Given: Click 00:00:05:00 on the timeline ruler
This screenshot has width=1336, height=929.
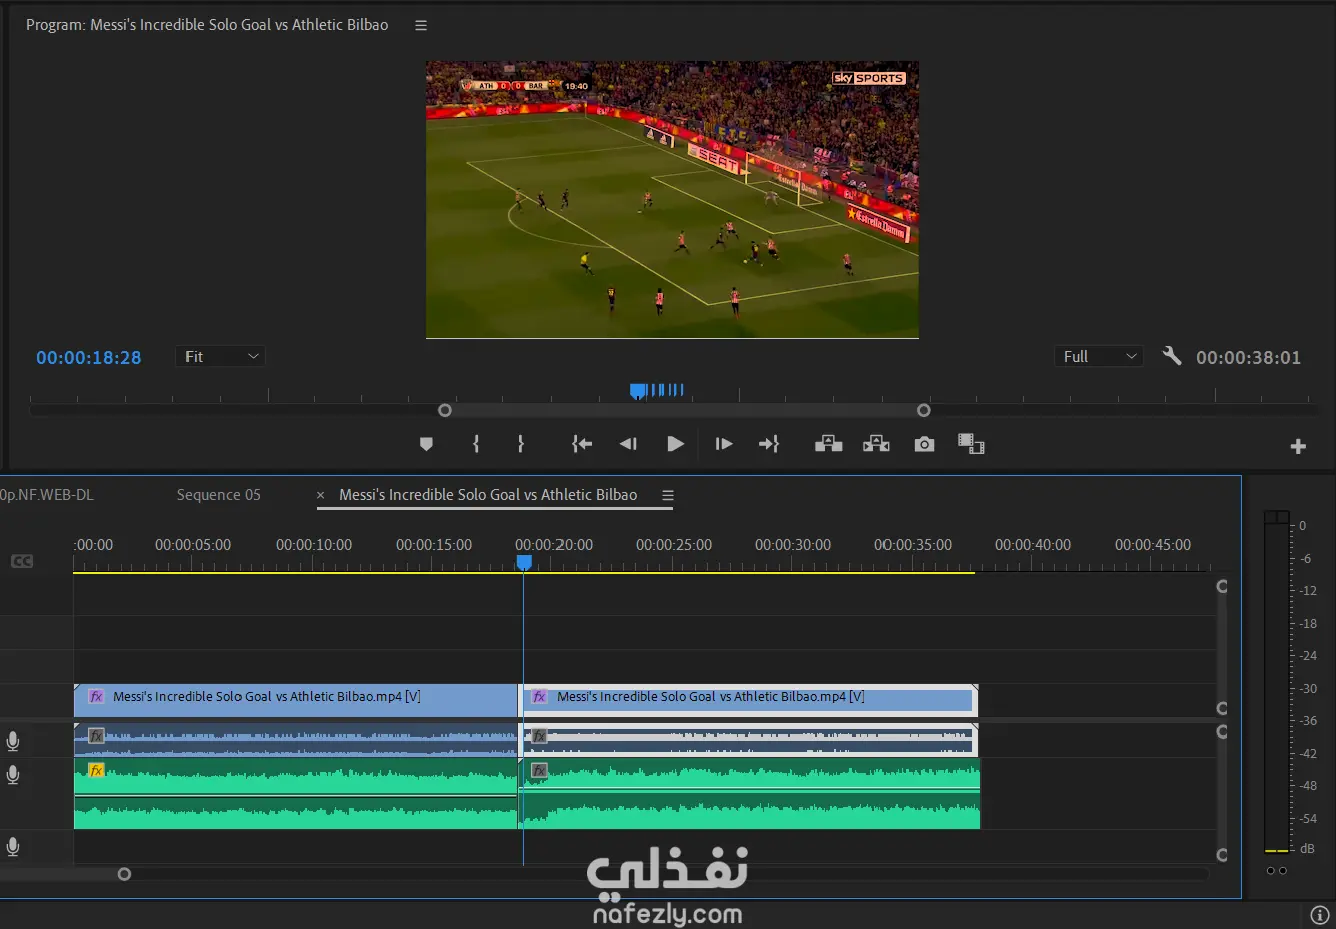Looking at the screenshot, I should (x=193, y=545).
